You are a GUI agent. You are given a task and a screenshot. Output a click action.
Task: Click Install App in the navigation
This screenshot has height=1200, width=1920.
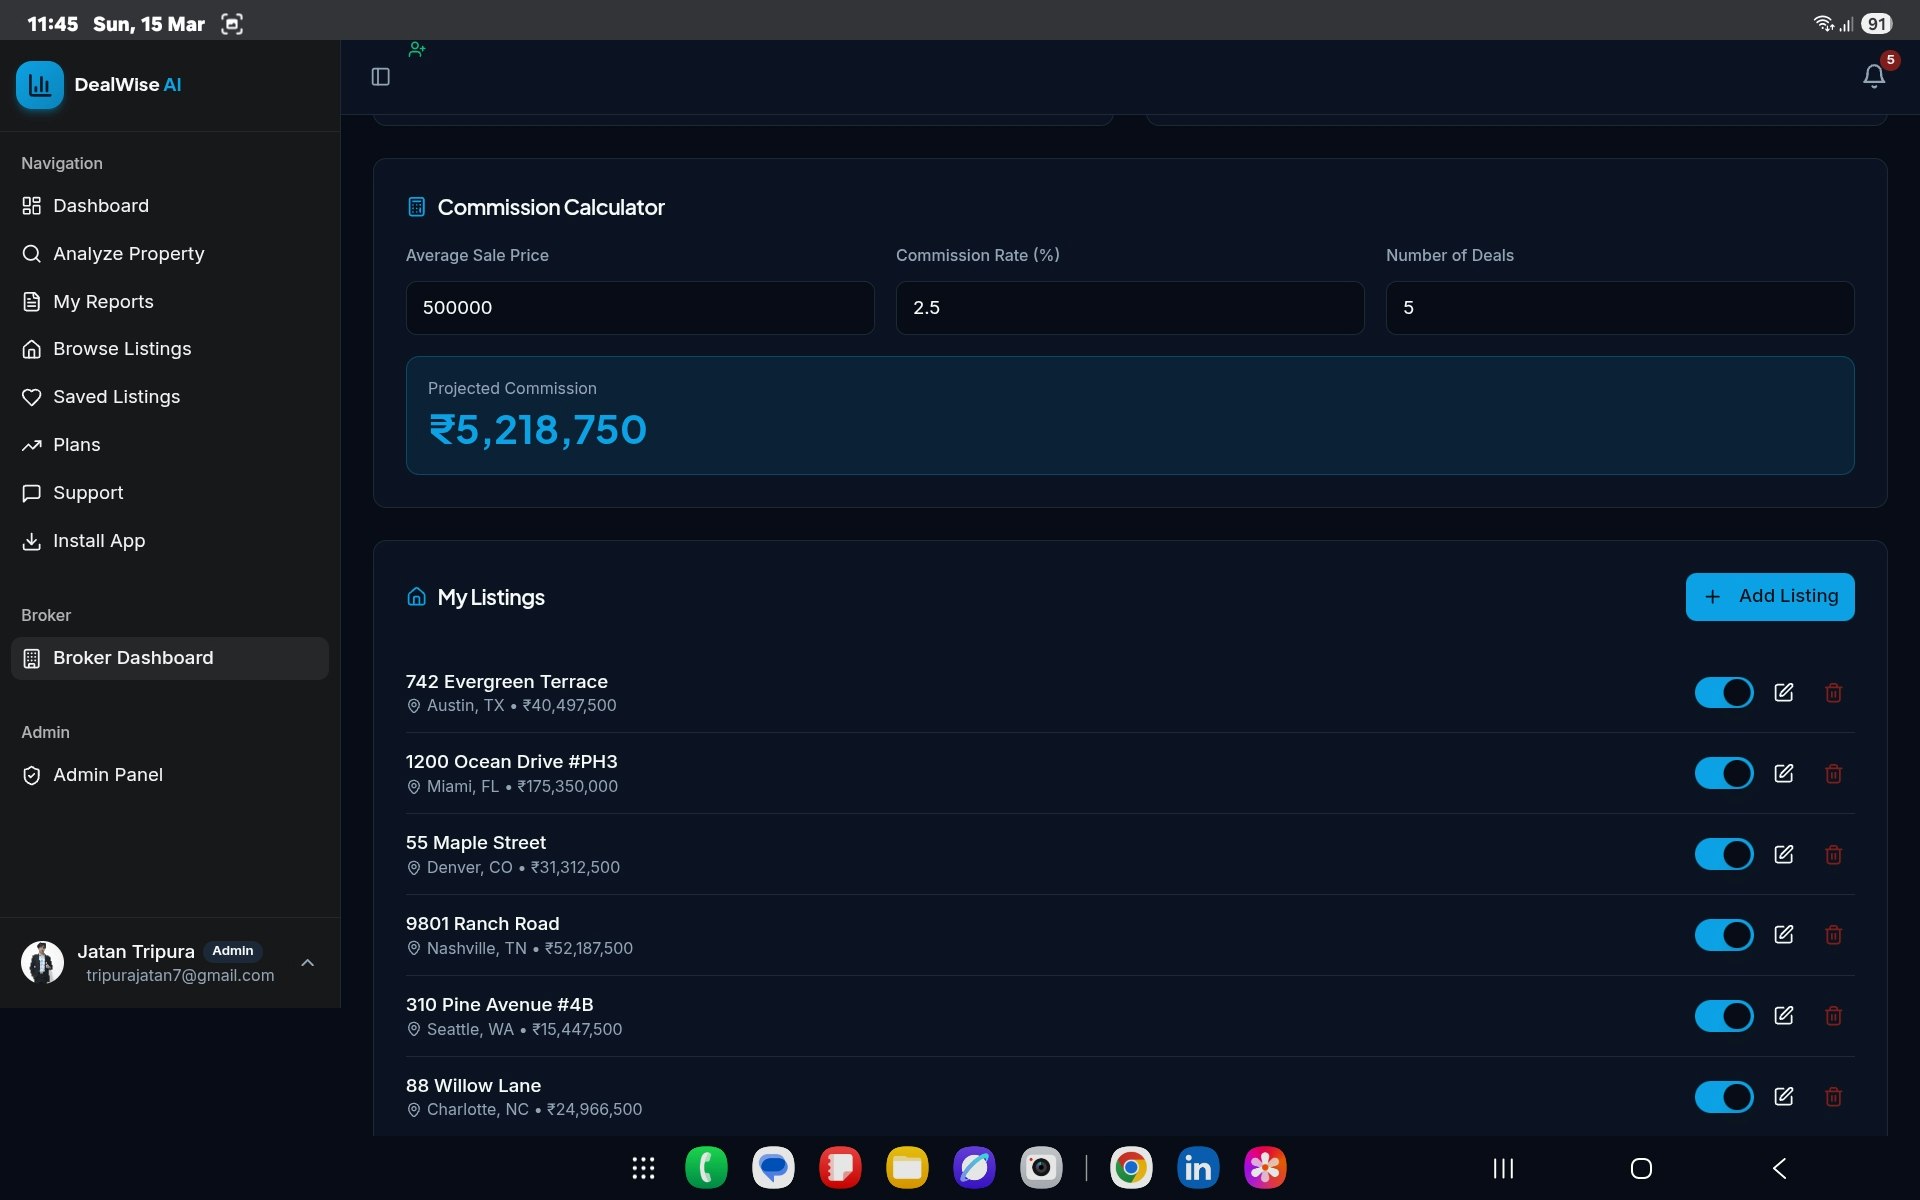(x=99, y=540)
